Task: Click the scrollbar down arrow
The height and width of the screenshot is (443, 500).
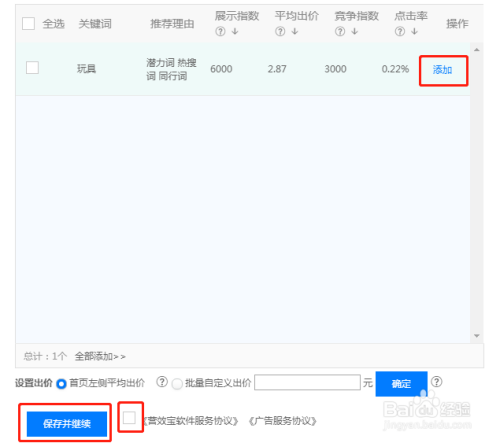Action: [477, 336]
